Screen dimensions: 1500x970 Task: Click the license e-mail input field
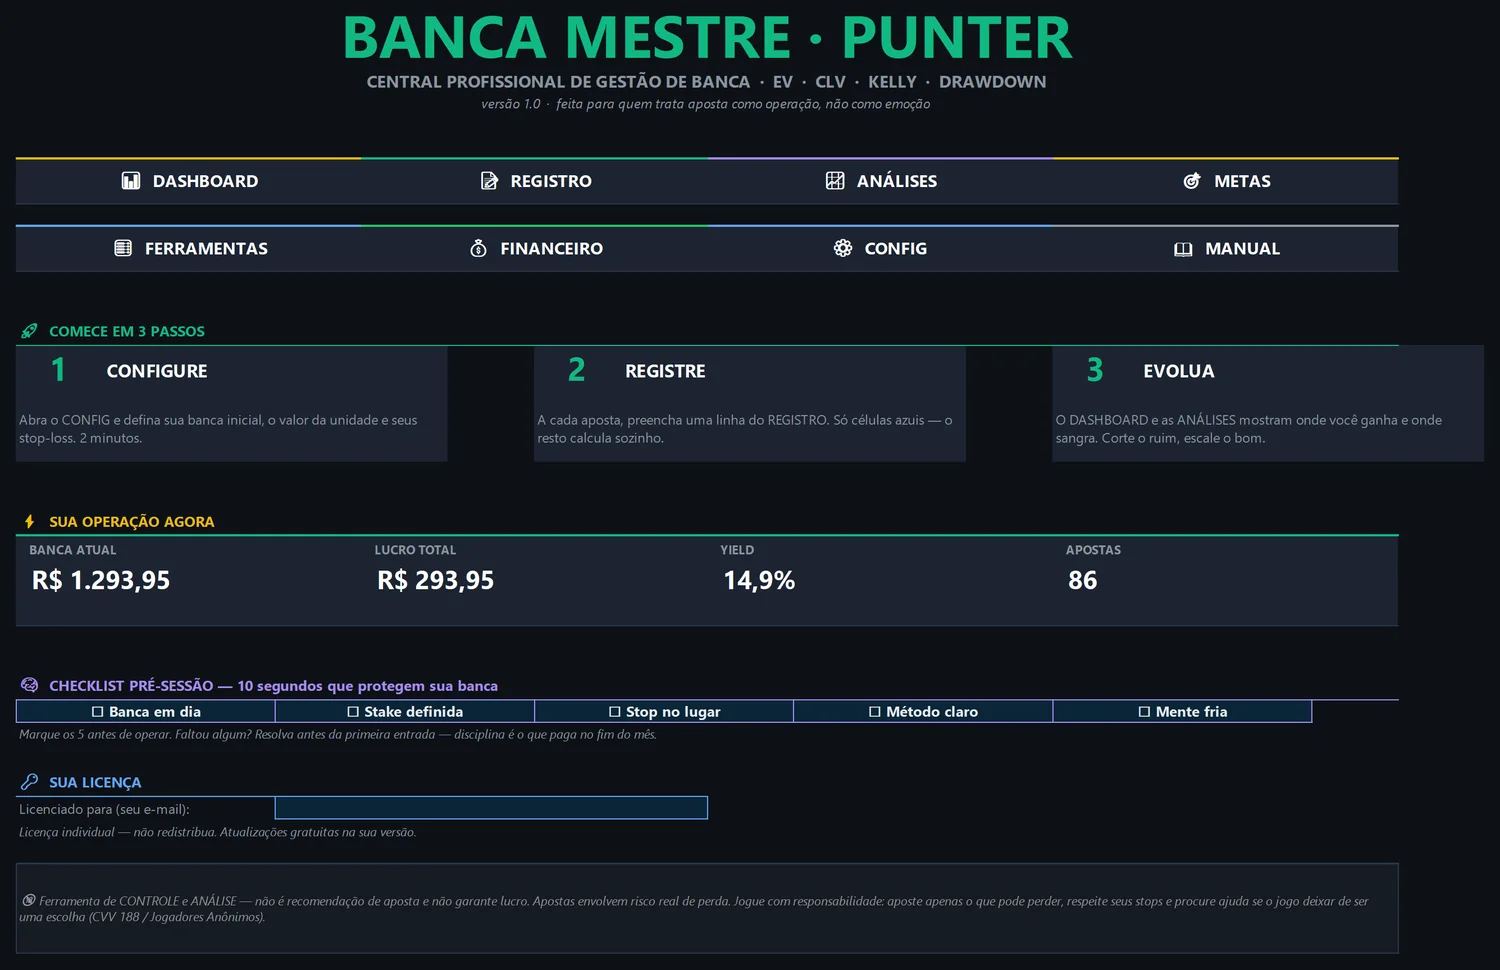coord(491,808)
